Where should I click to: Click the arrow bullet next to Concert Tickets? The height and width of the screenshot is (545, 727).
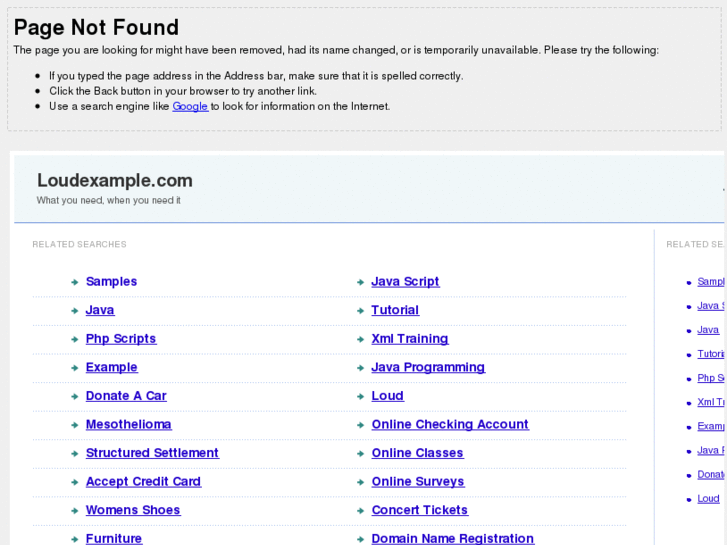361,511
